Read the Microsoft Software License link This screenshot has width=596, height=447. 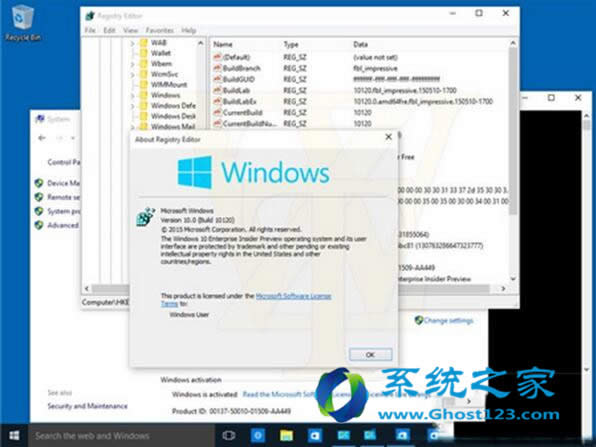[336, 395]
